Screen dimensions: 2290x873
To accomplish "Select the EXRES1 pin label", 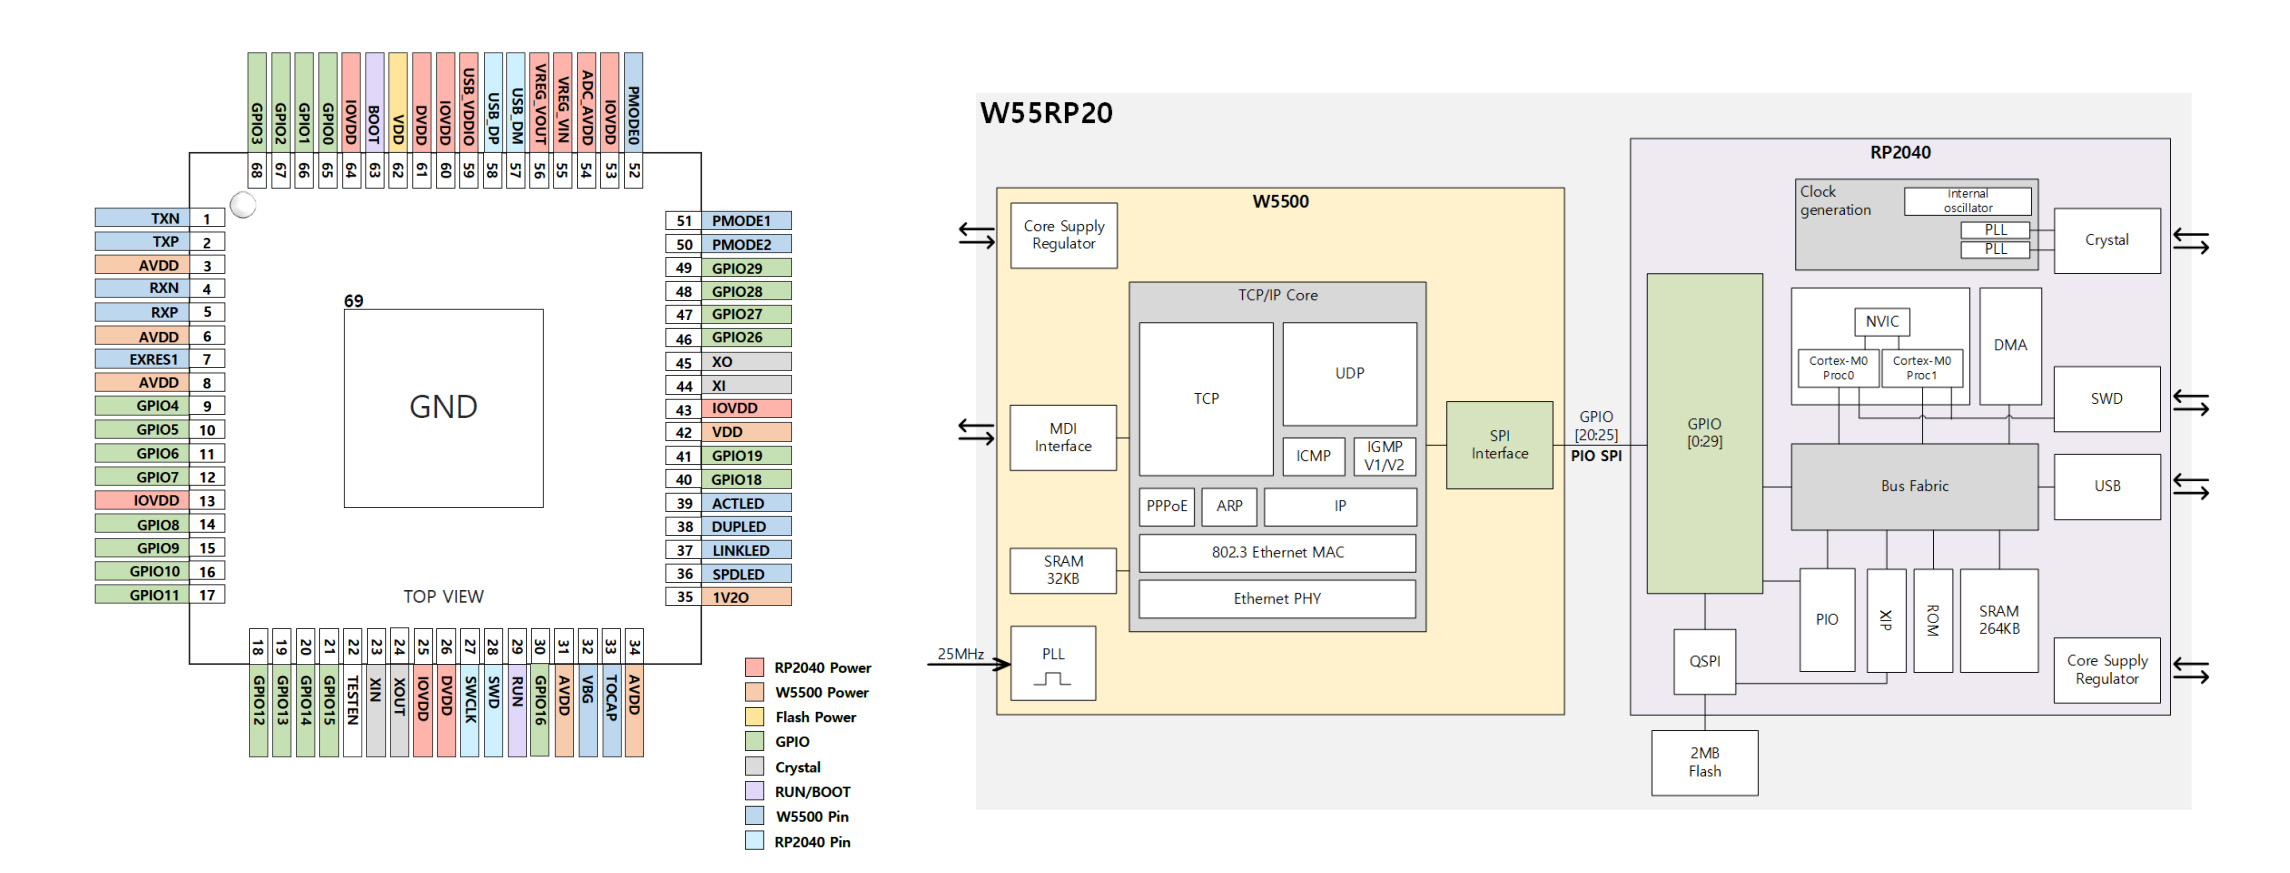I will click(x=142, y=359).
